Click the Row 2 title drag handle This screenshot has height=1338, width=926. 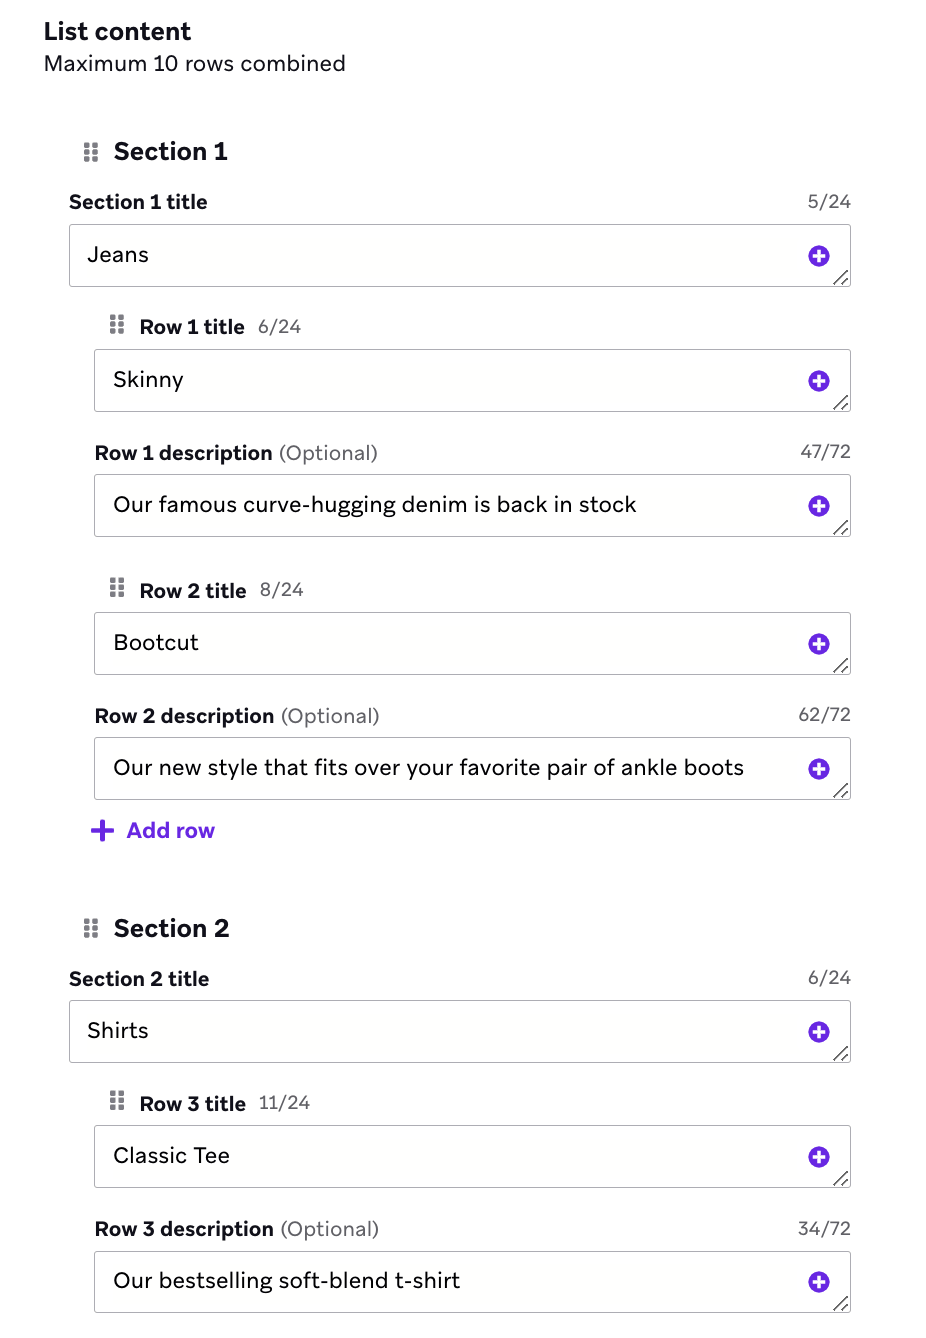(117, 588)
